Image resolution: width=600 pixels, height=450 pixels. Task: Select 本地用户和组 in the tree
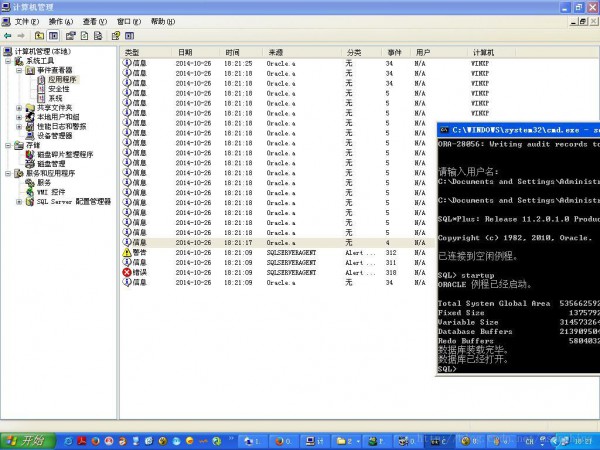point(58,117)
